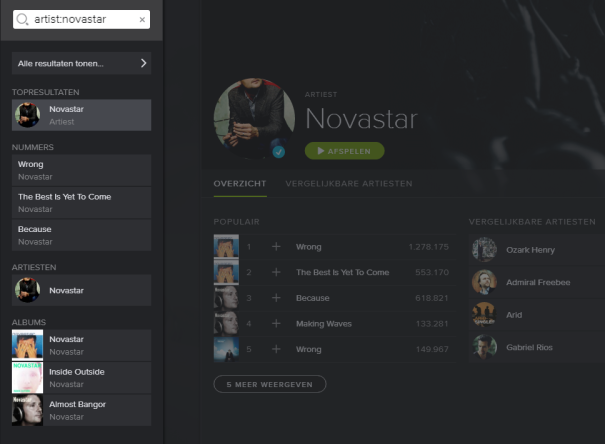This screenshot has width=605, height=444.
Task: Open the Almost Bangor album
Action: [x=81, y=410]
